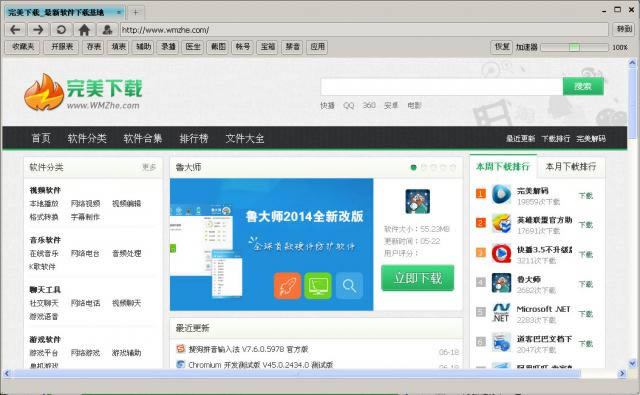Click the Microsoft .NET icon in ranking
The image size is (640, 395).
501,313
